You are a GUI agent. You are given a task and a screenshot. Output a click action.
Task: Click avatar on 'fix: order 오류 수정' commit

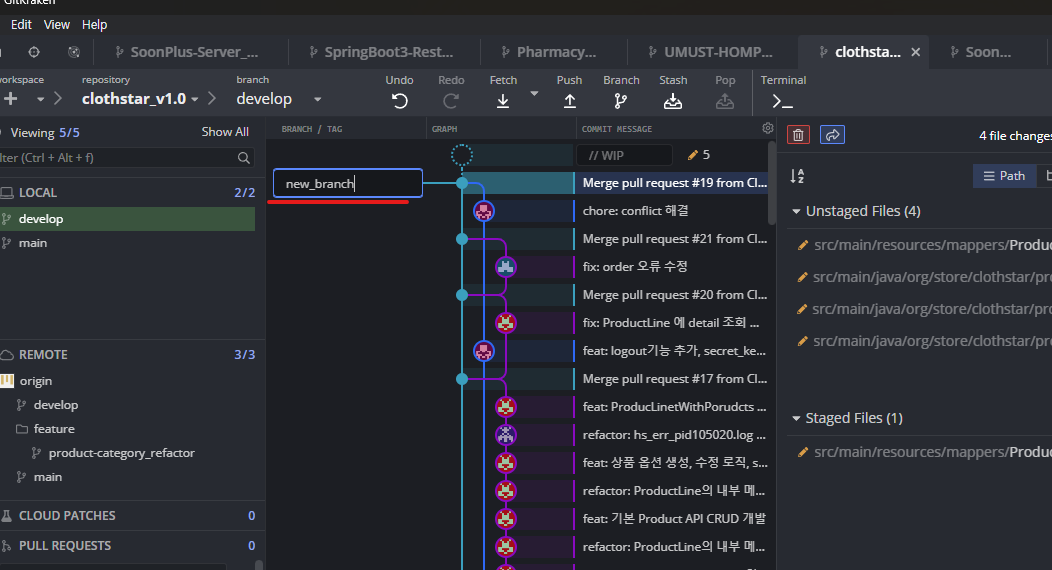[505, 267]
